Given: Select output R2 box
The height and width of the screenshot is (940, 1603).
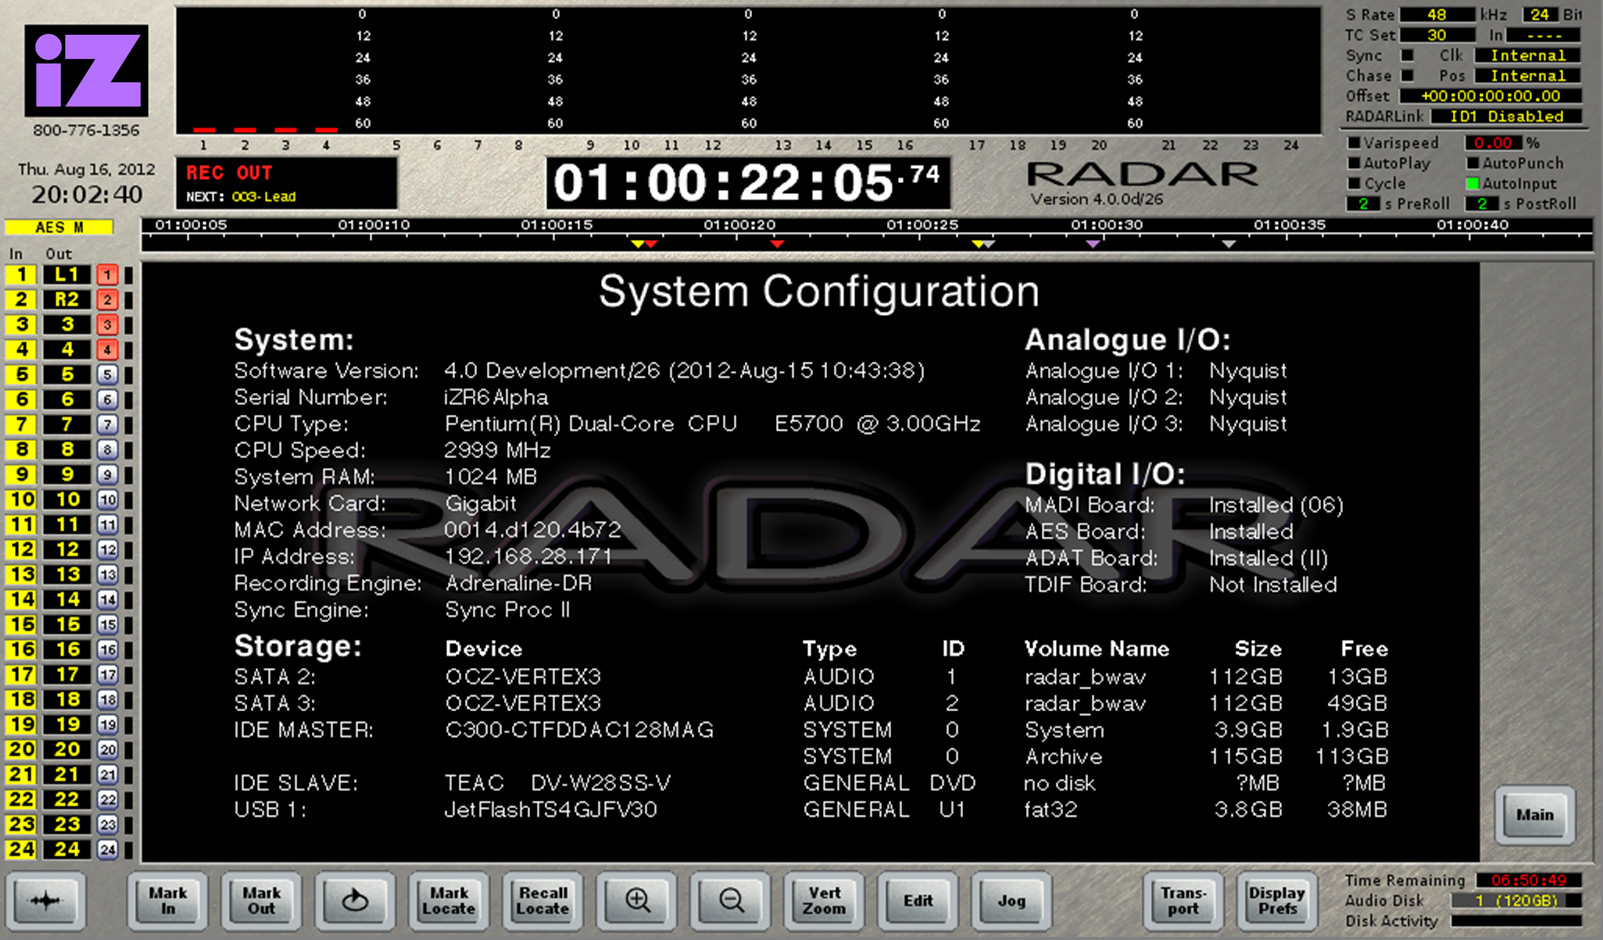Looking at the screenshot, I should point(67,299).
